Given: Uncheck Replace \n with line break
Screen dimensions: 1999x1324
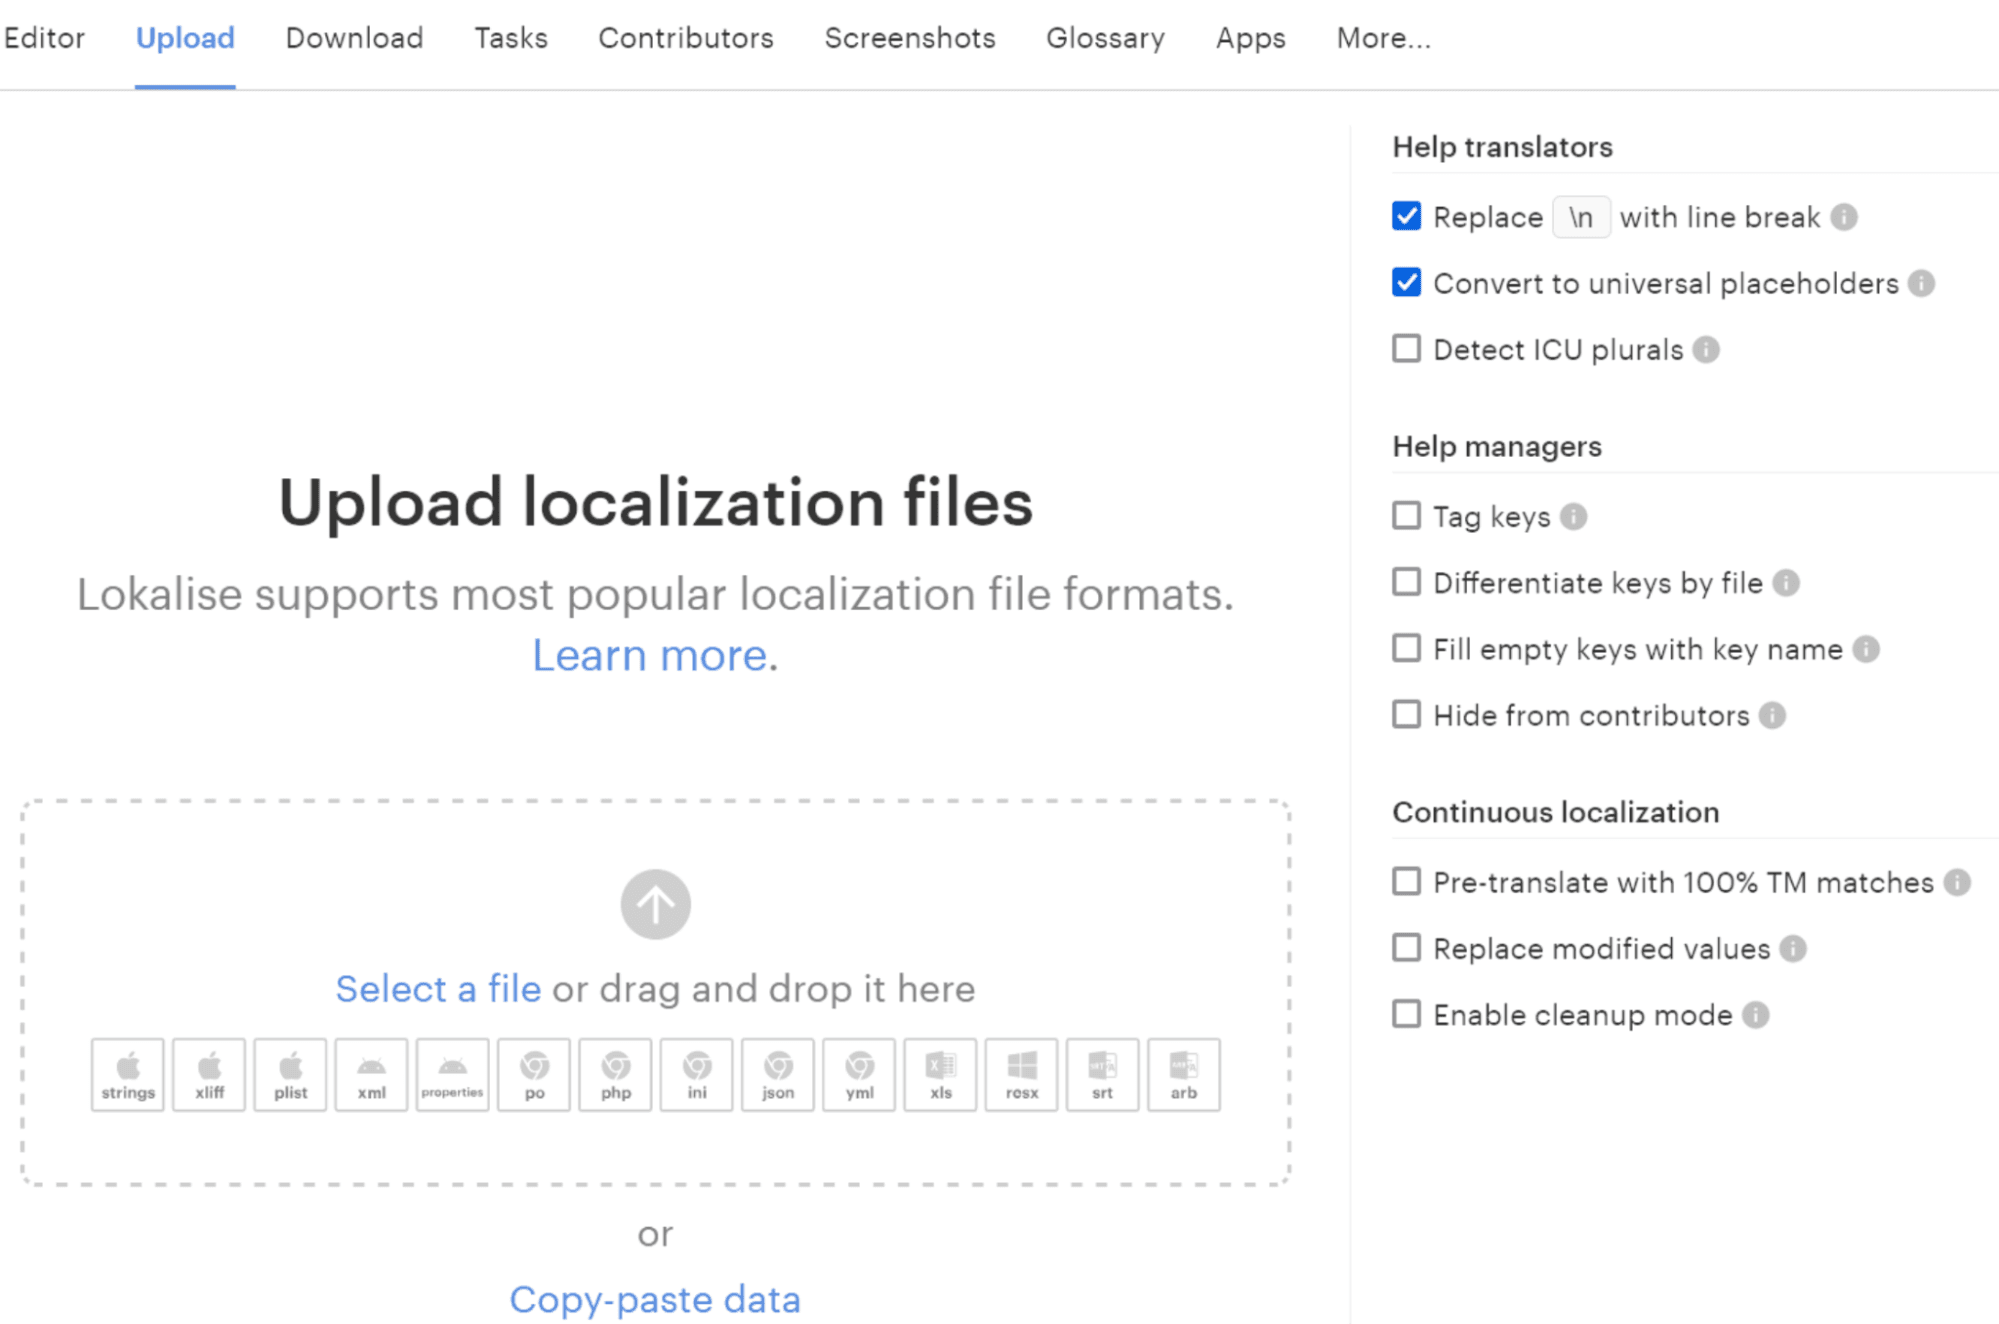Looking at the screenshot, I should coord(1406,216).
